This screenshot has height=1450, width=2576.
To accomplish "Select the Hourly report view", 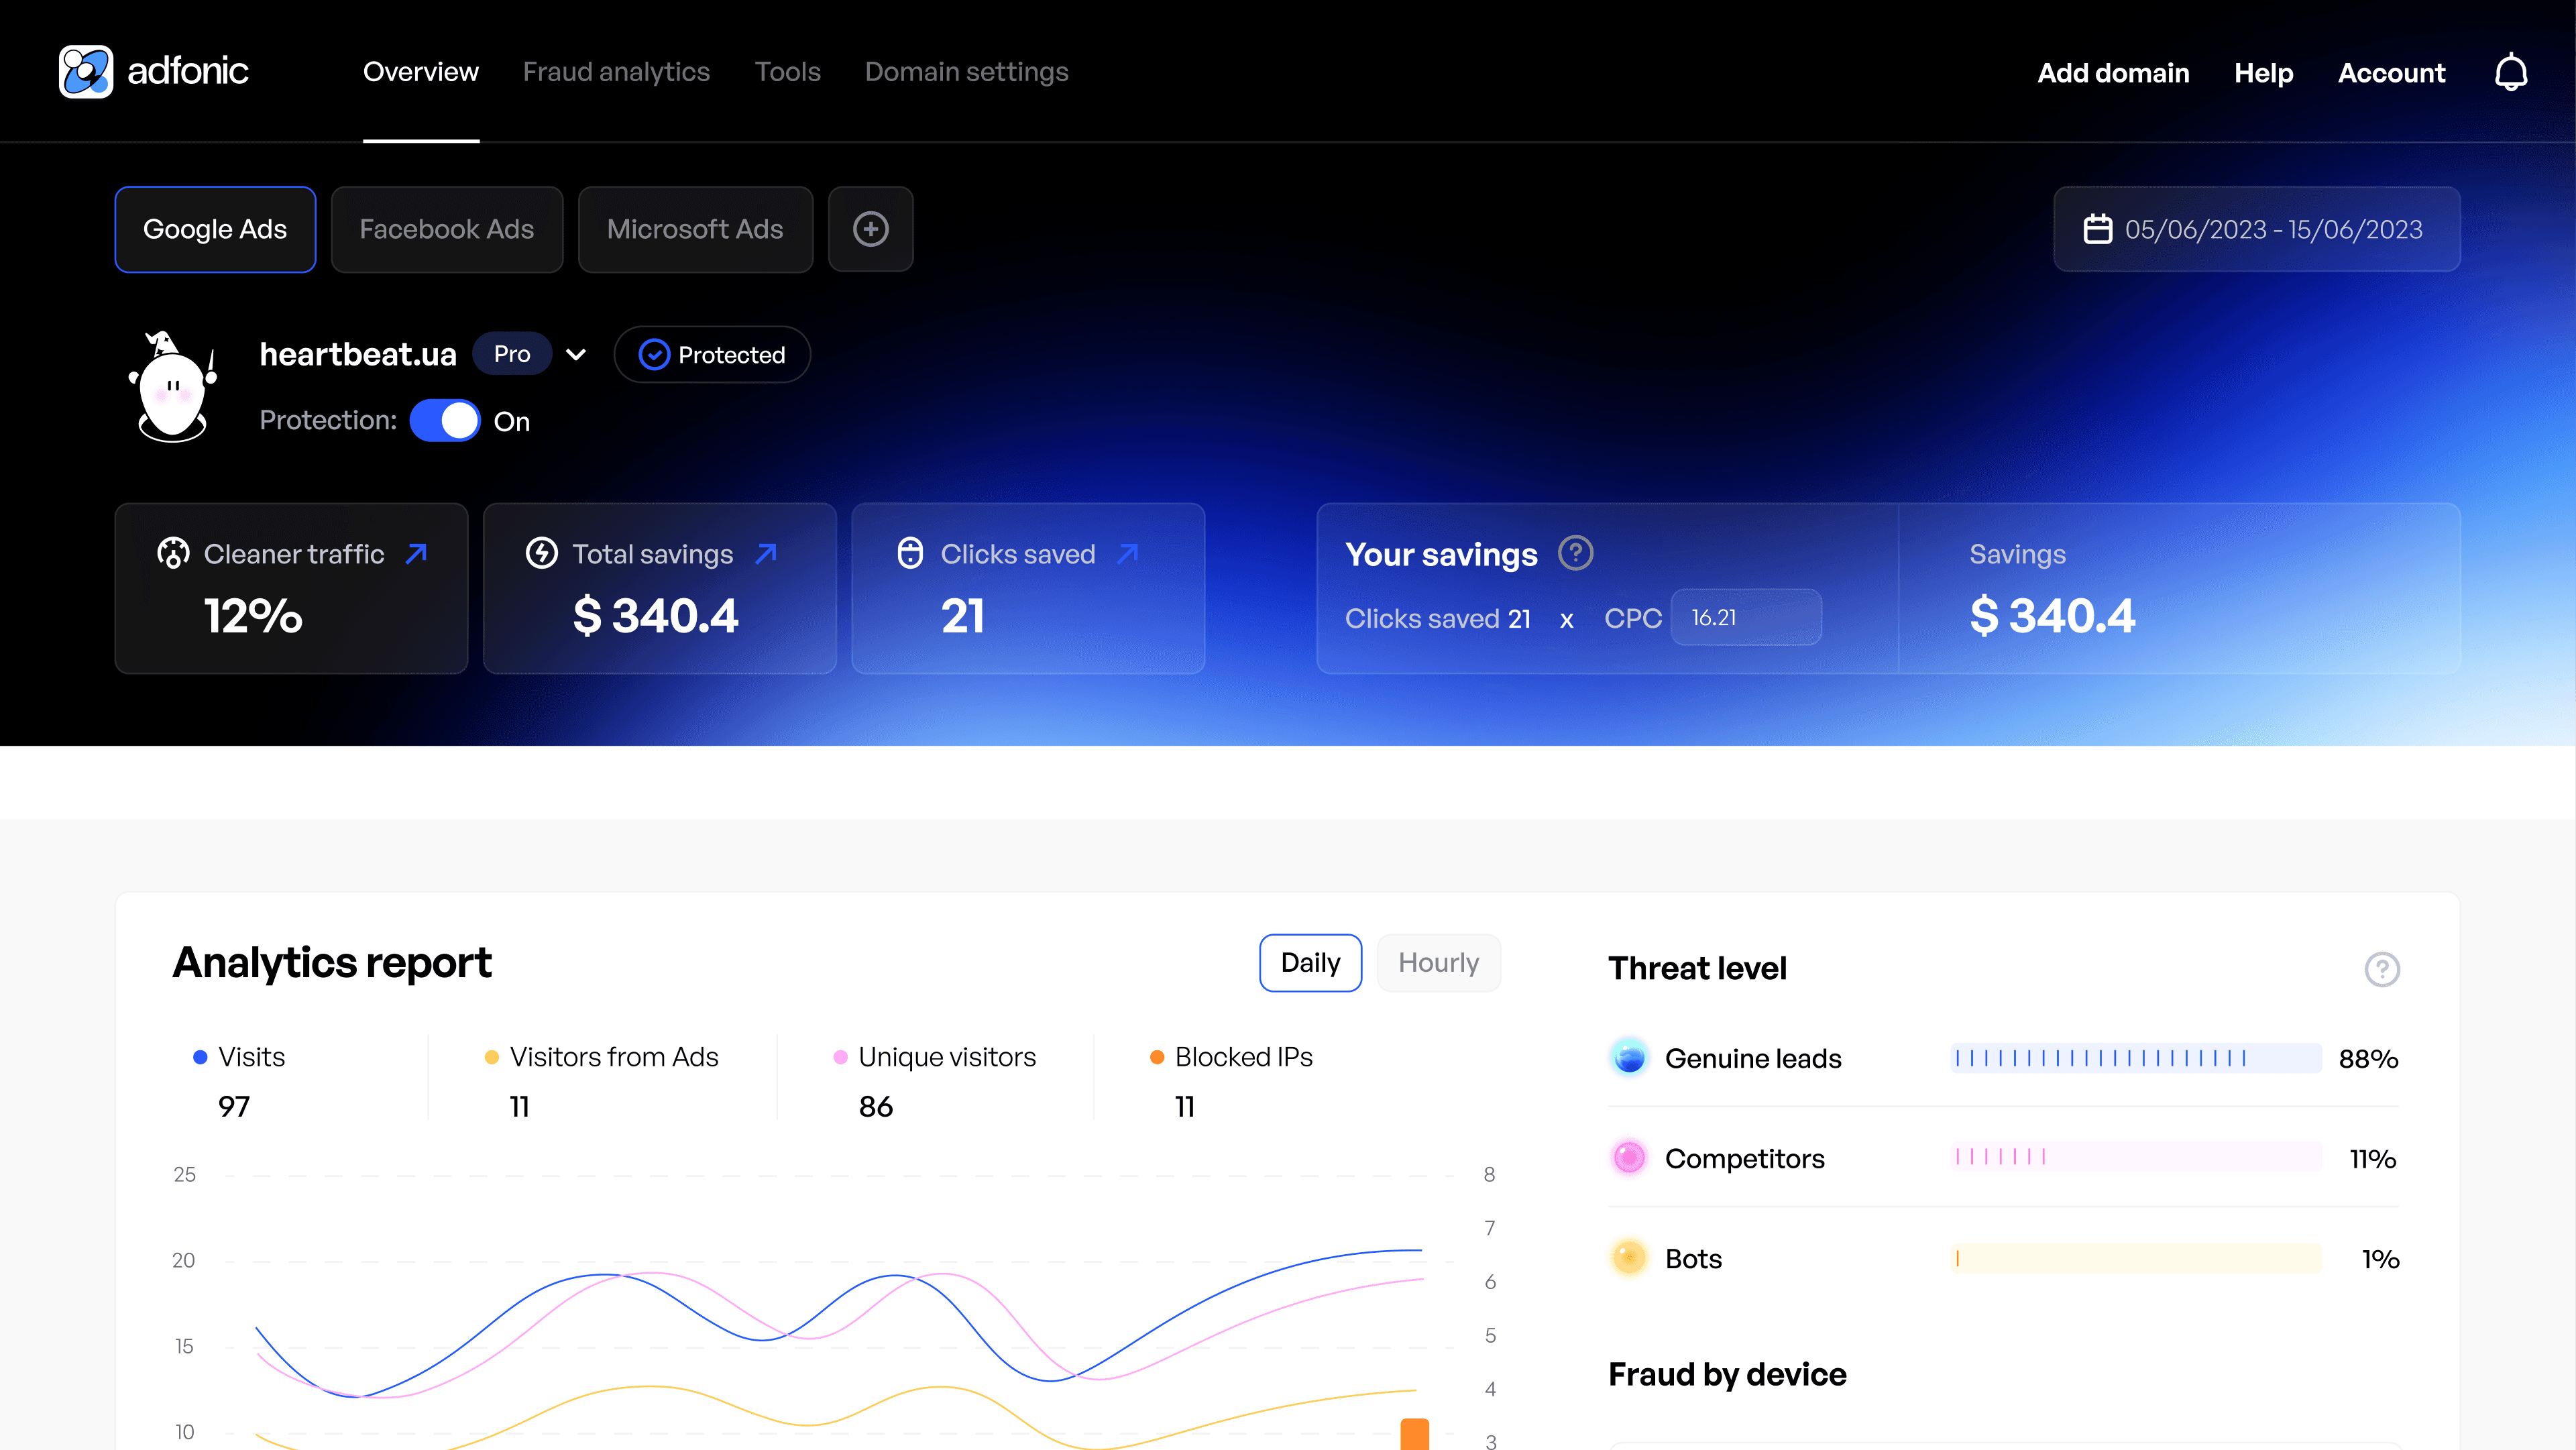I will pos(1438,963).
